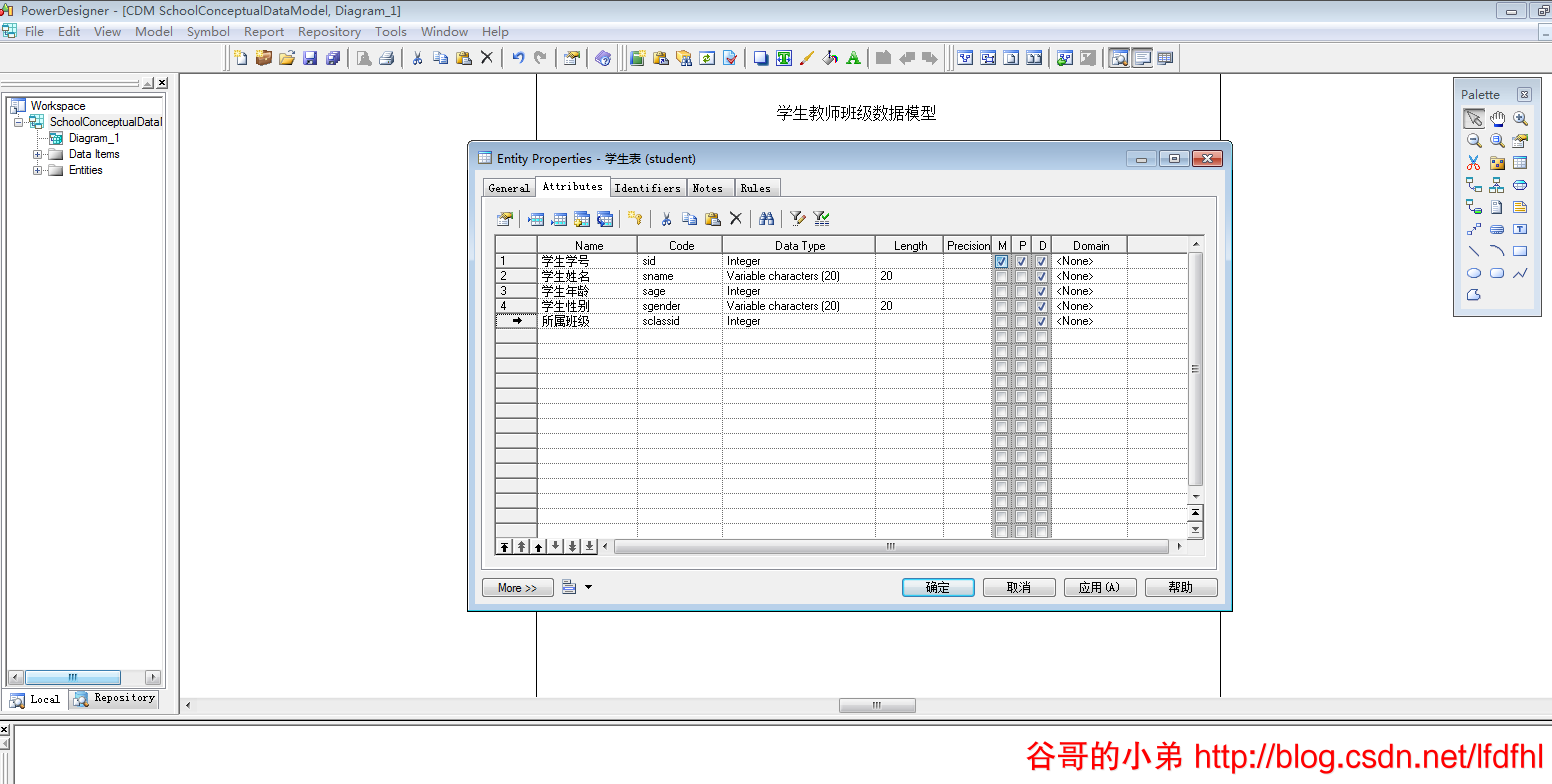Toggle Displayed checkbox for sclassid row

point(1042,321)
